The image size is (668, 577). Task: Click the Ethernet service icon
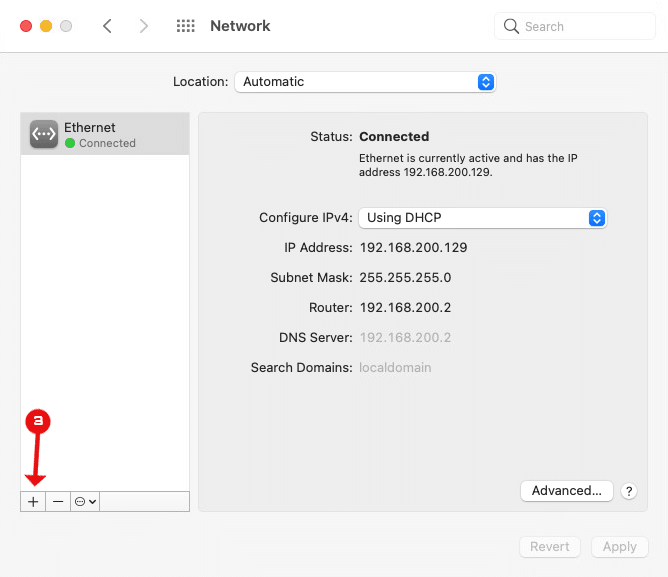pyautogui.click(x=44, y=134)
